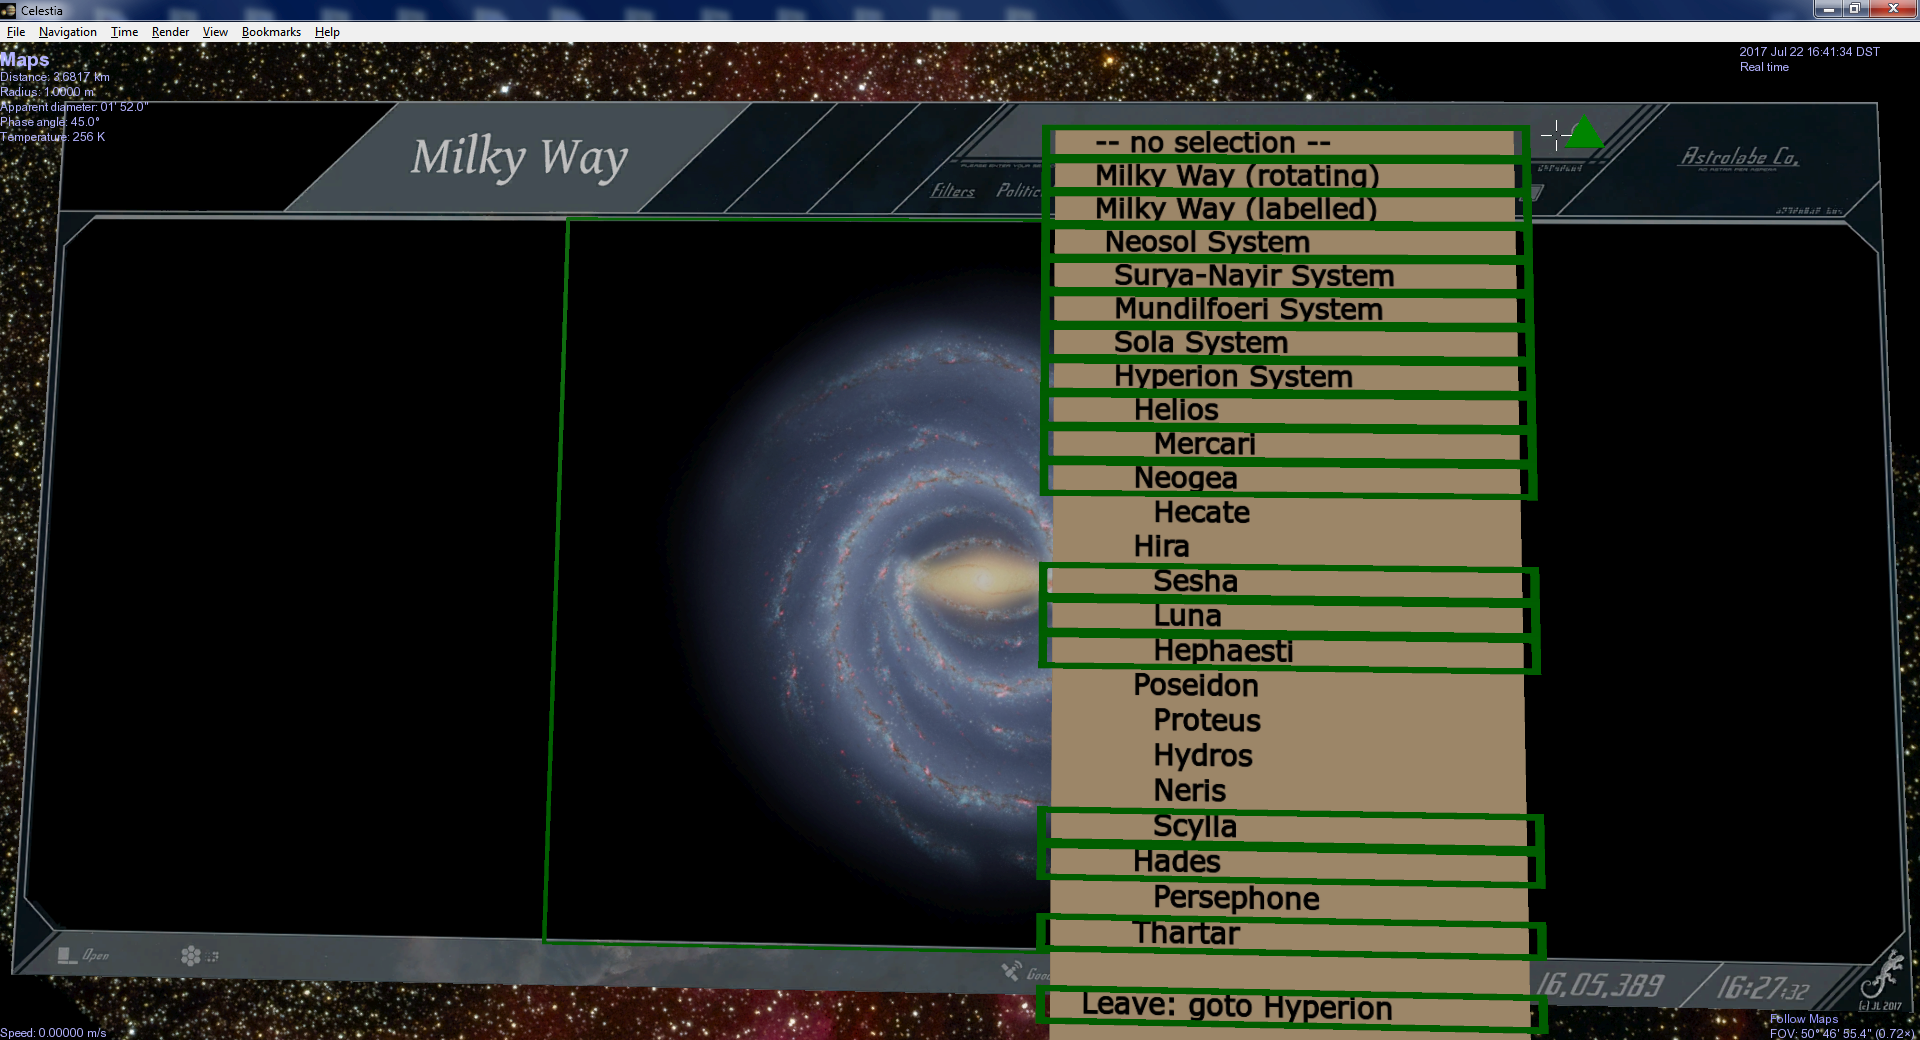Pick Hades from the list
Viewport: 1920px width, 1040px height.
coord(1291,863)
